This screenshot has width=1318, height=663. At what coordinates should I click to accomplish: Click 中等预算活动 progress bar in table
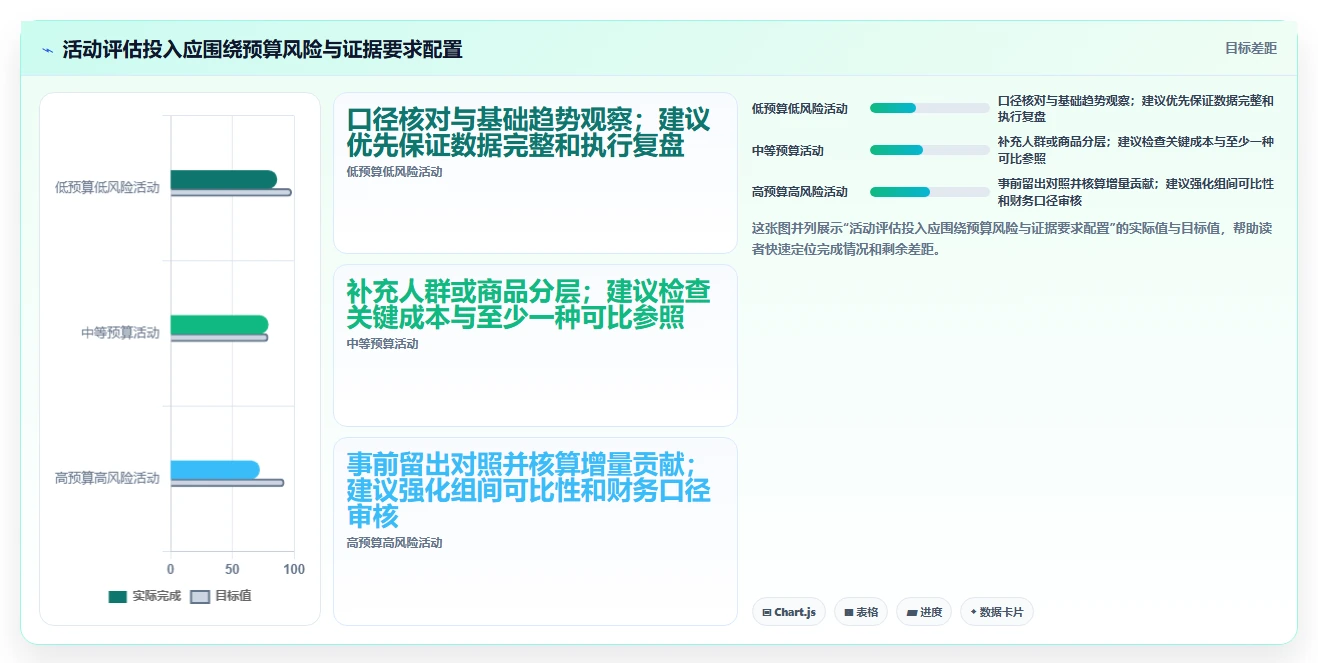coord(929,150)
